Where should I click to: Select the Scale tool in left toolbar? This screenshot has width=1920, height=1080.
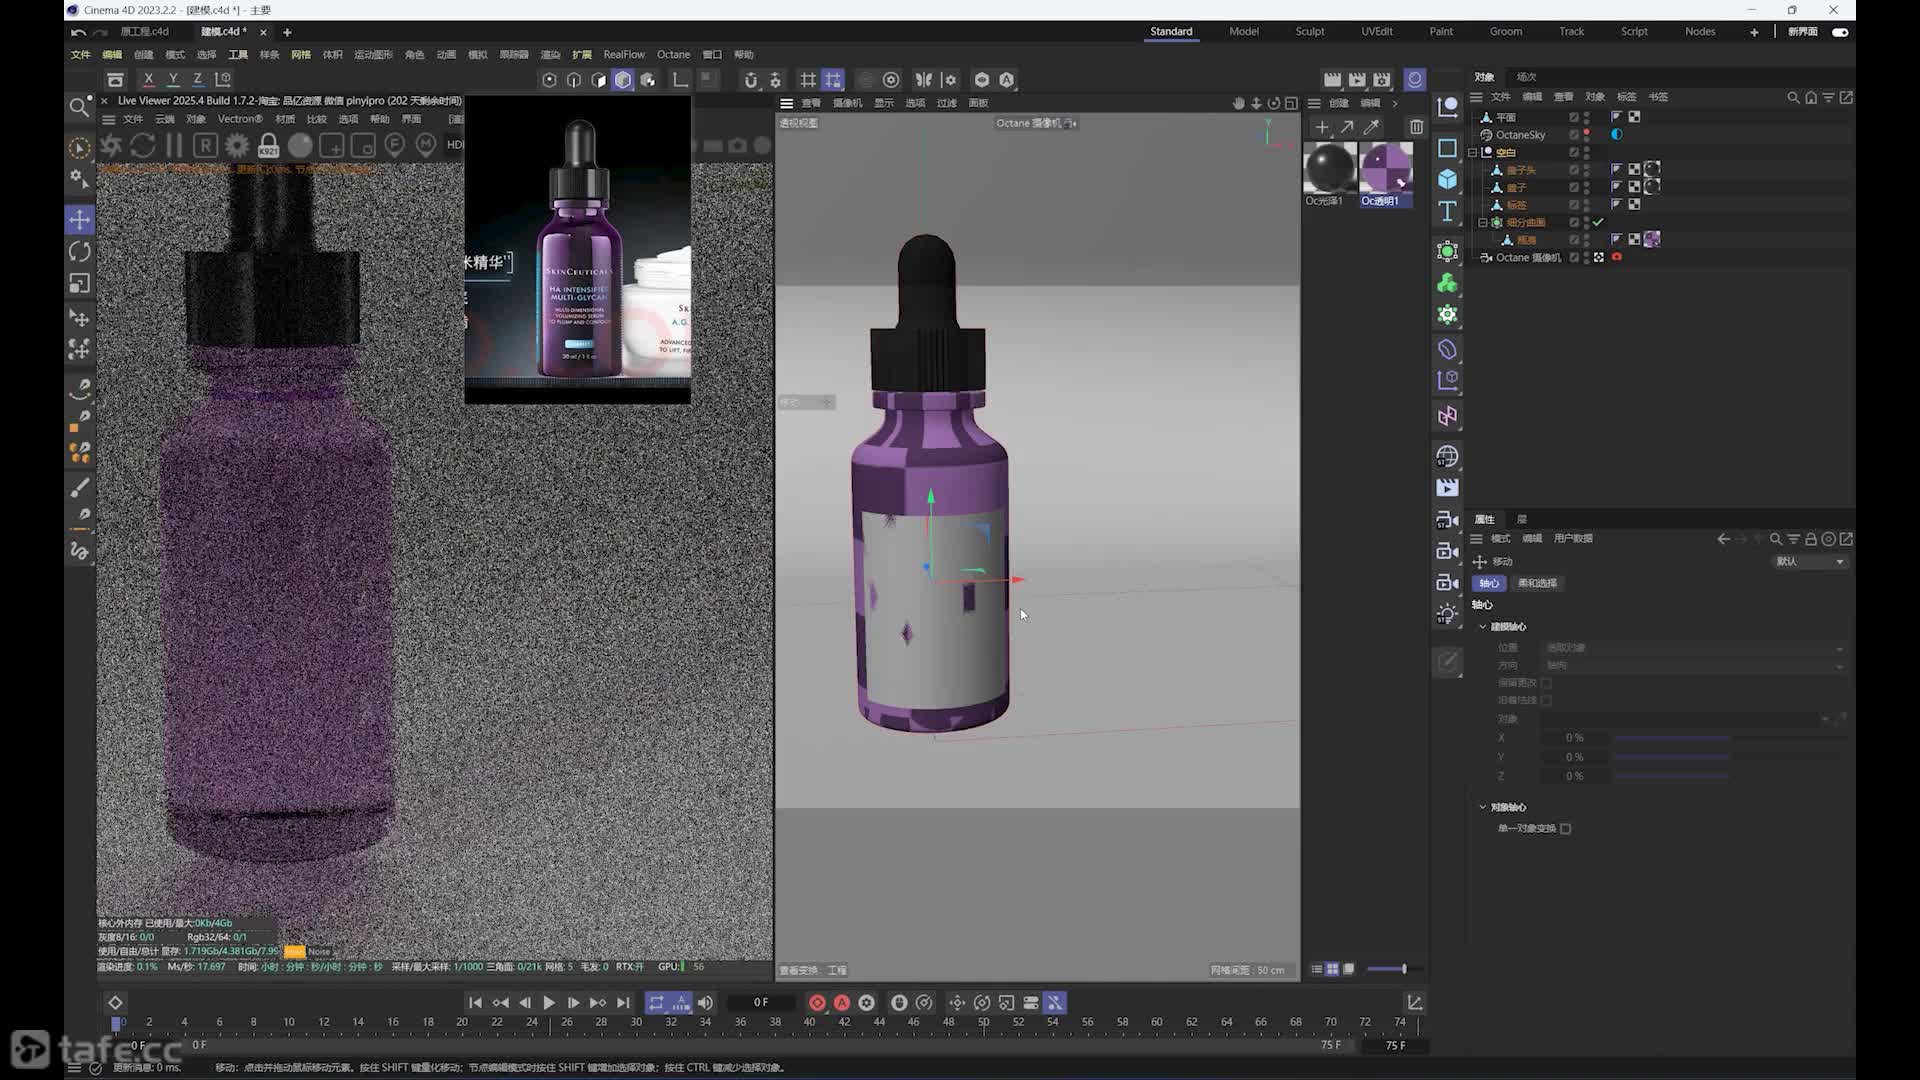tap(80, 284)
